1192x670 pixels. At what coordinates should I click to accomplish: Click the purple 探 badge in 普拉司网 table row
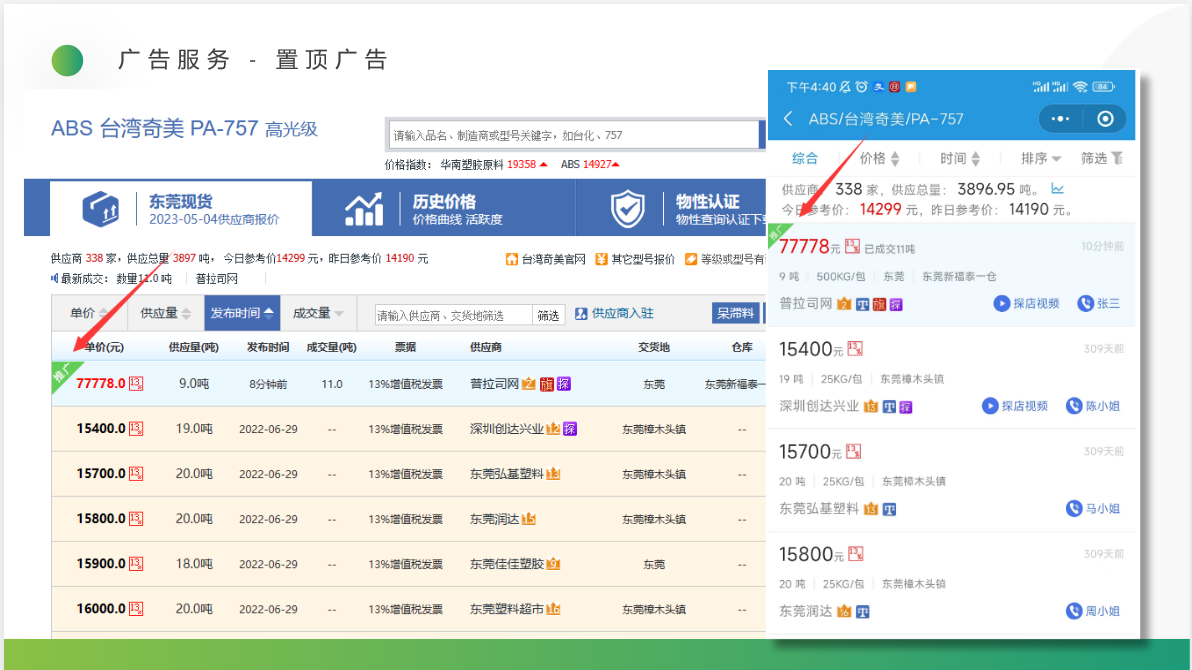(563, 384)
